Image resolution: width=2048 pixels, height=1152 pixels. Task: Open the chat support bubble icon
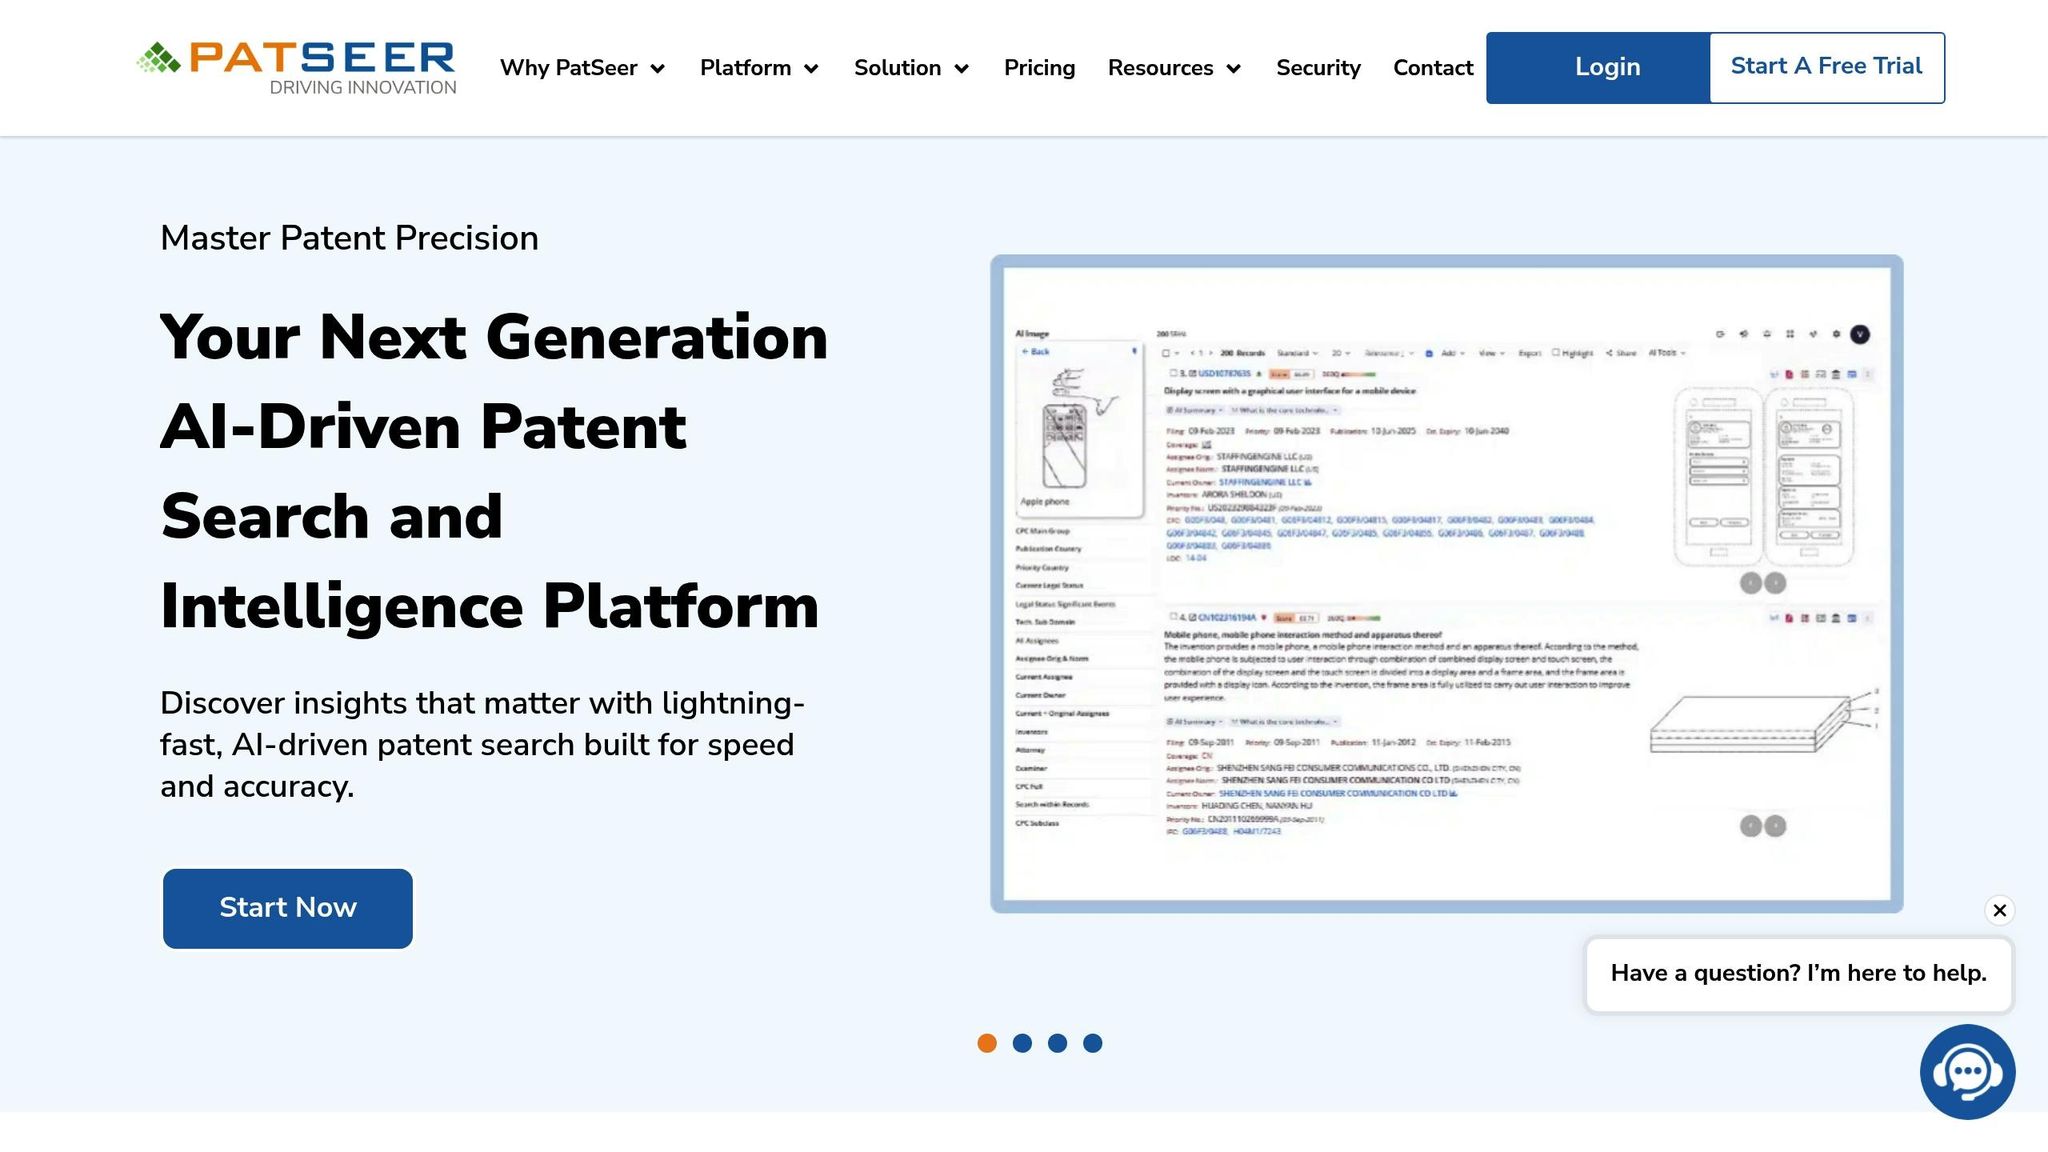pyautogui.click(x=1966, y=1072)
